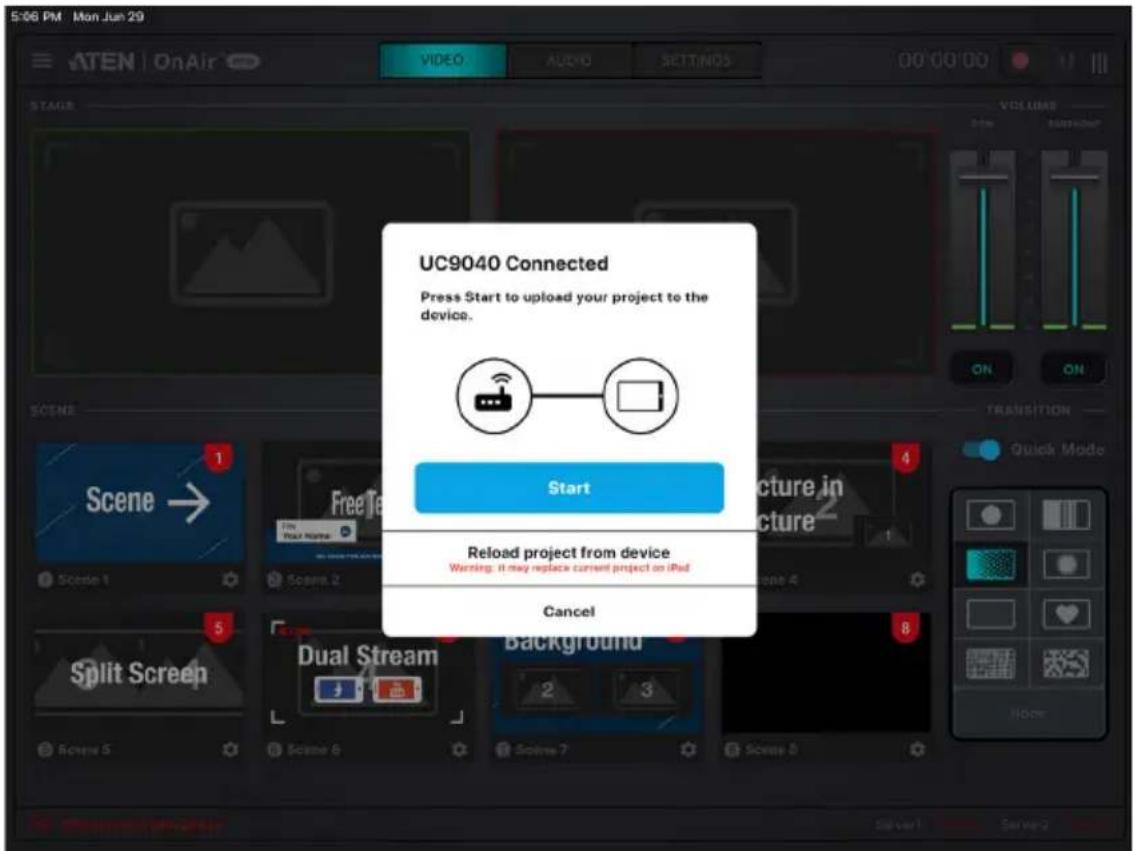Click the 00:00:00 timer display

[x=943, y=61]
